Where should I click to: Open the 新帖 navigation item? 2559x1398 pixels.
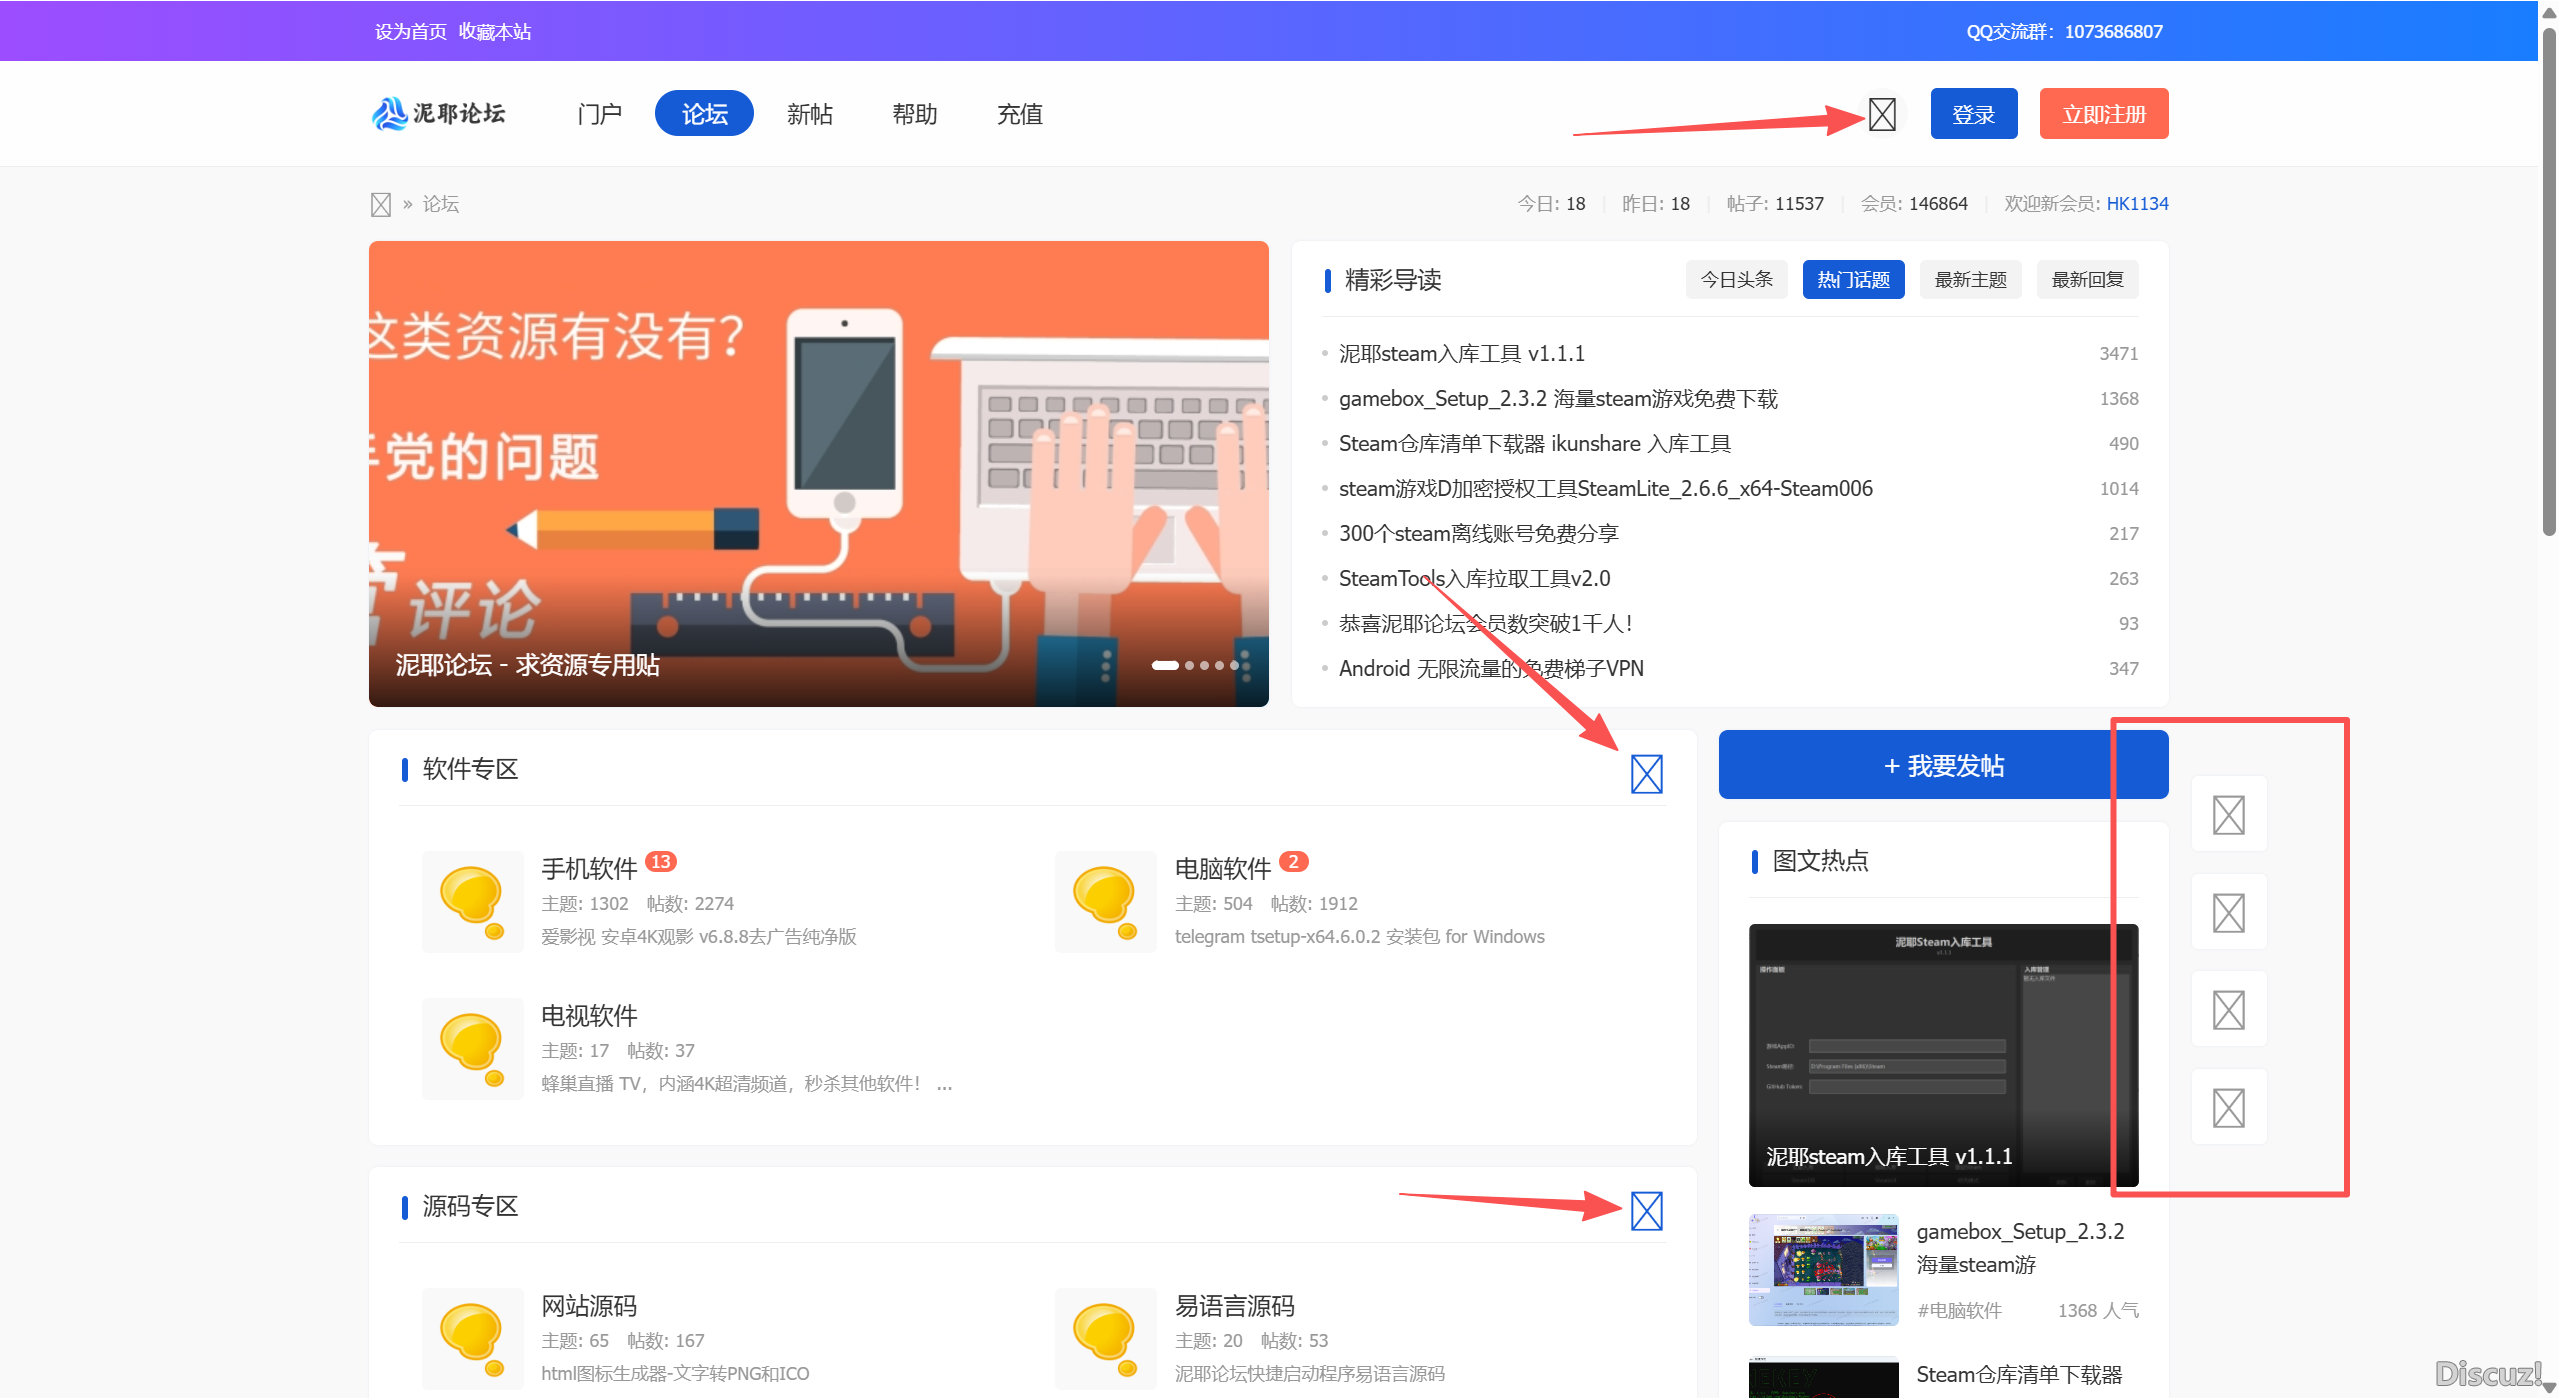809,114
